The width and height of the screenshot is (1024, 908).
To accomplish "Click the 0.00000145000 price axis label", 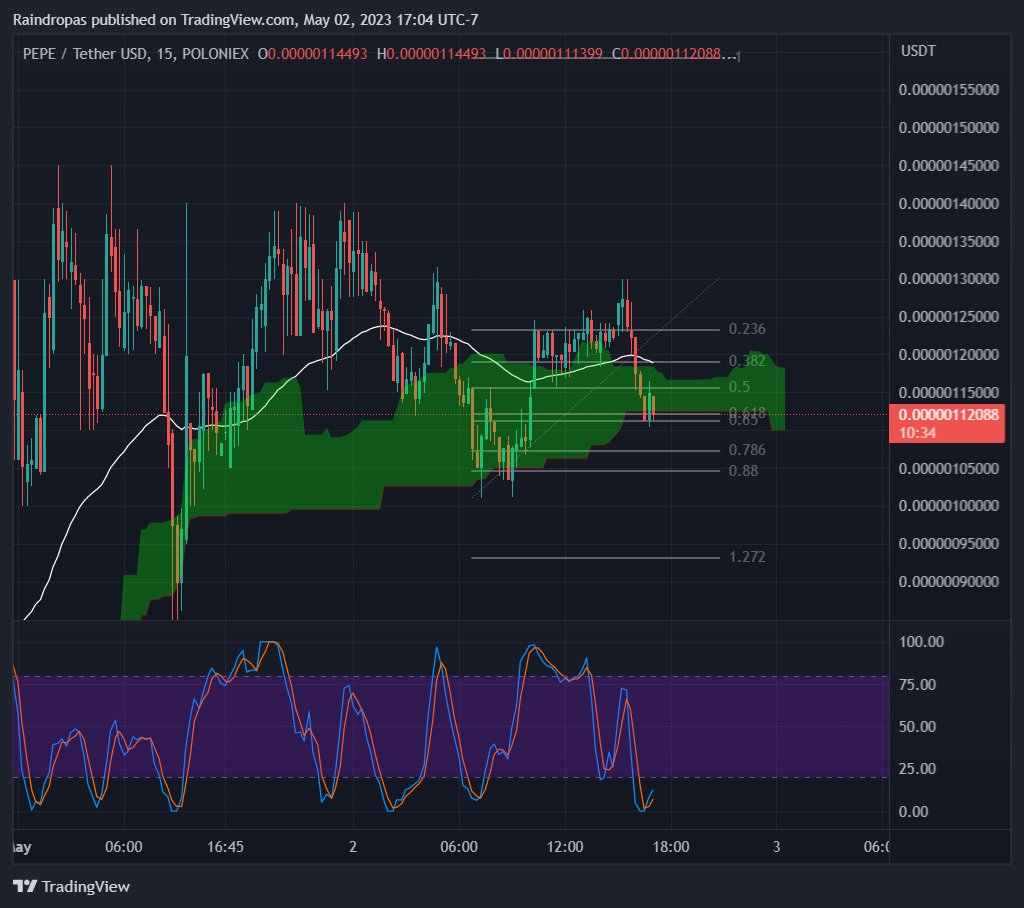I will (948, 165).
